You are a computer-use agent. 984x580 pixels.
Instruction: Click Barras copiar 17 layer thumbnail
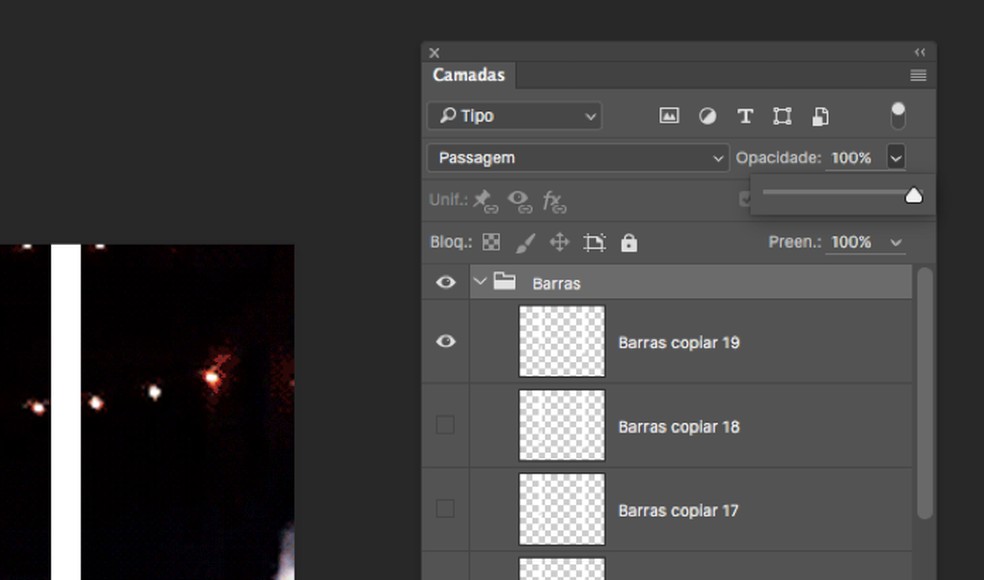[x=562, y=509]
